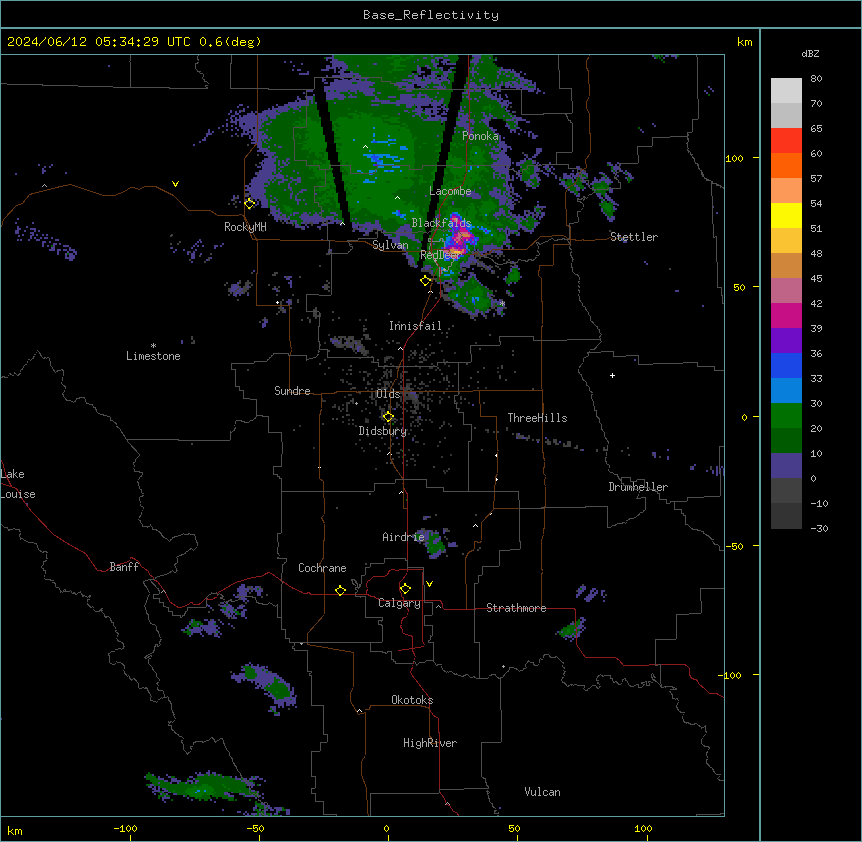Click the 80 value in dBZ legend
Screen dimensions: 862x842
(816, 79)
